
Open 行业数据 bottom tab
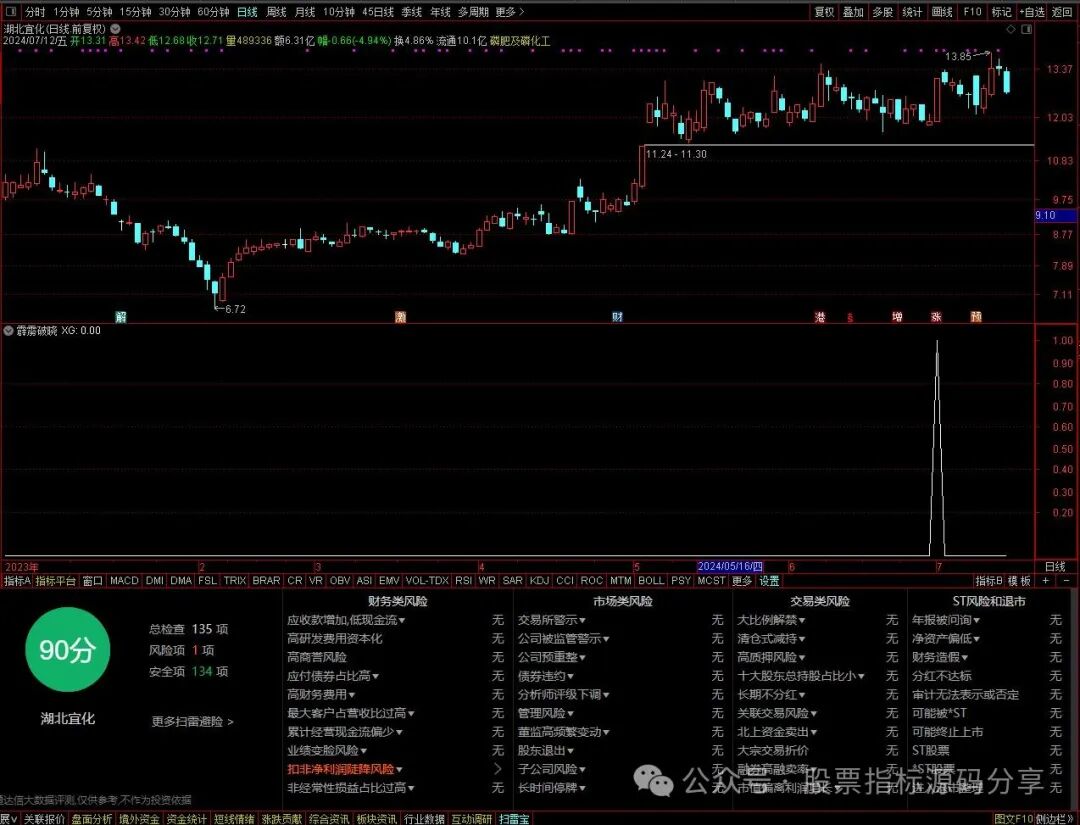pos(423,819)
